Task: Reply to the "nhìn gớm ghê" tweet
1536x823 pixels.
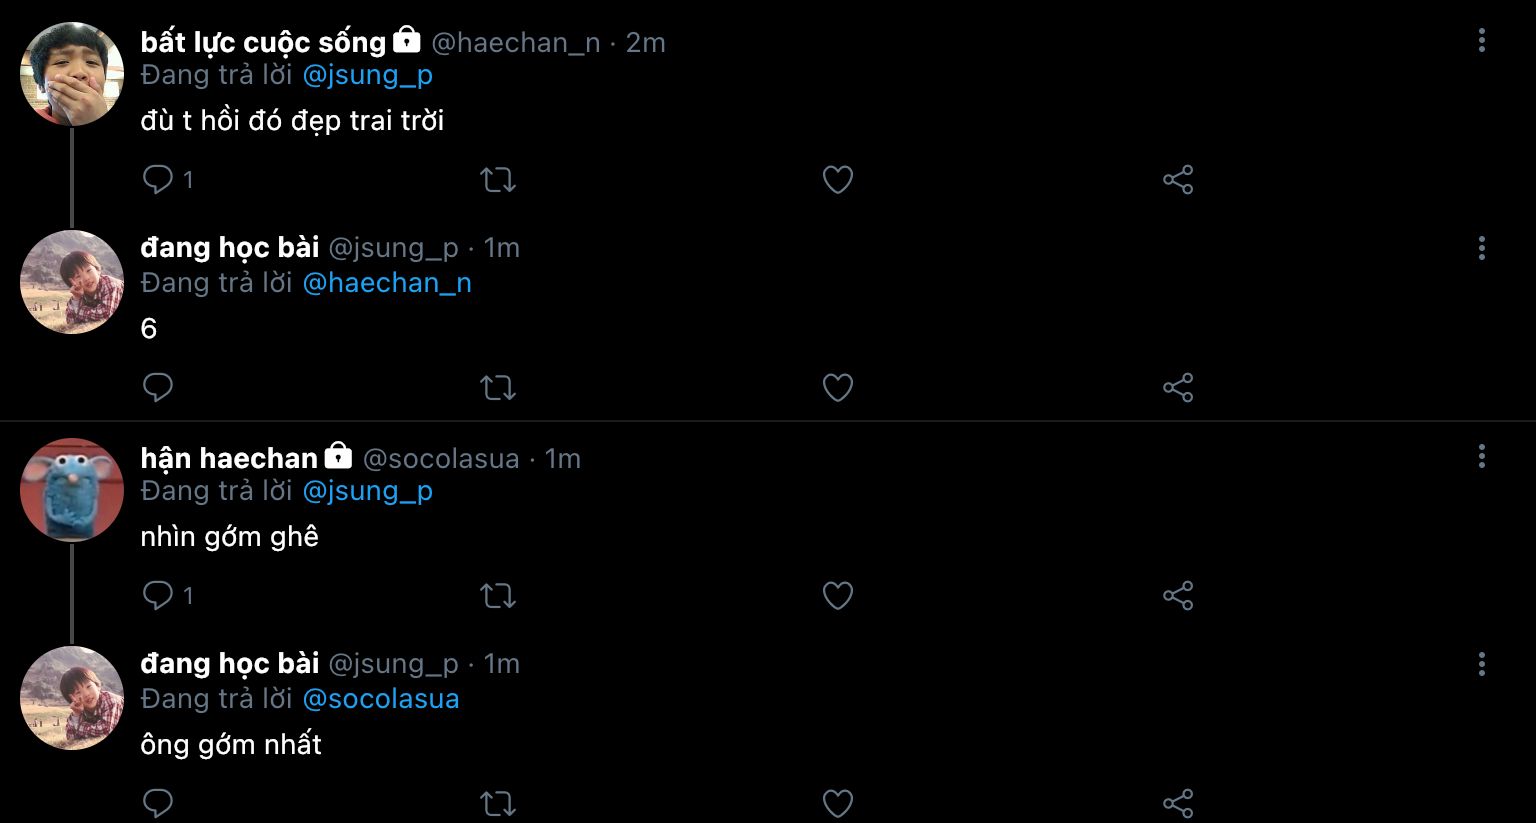Action: (158, 595)
